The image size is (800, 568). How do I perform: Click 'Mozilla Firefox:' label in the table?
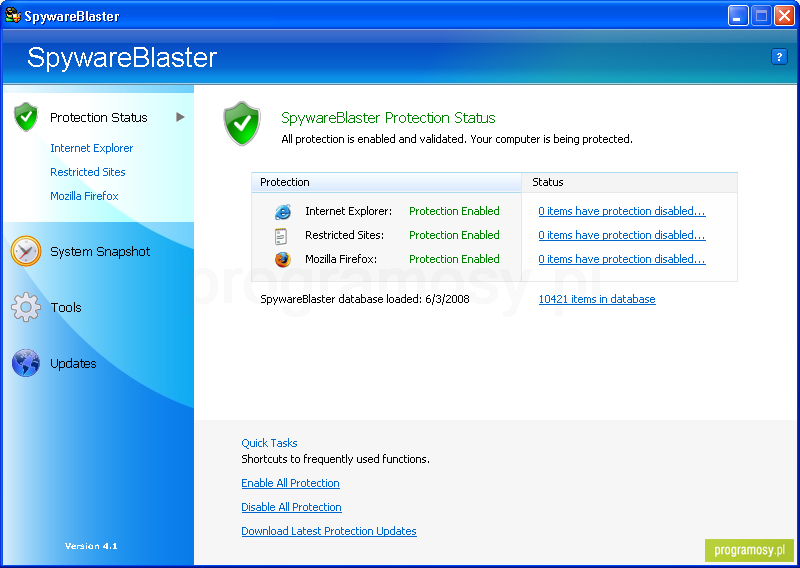341,259
